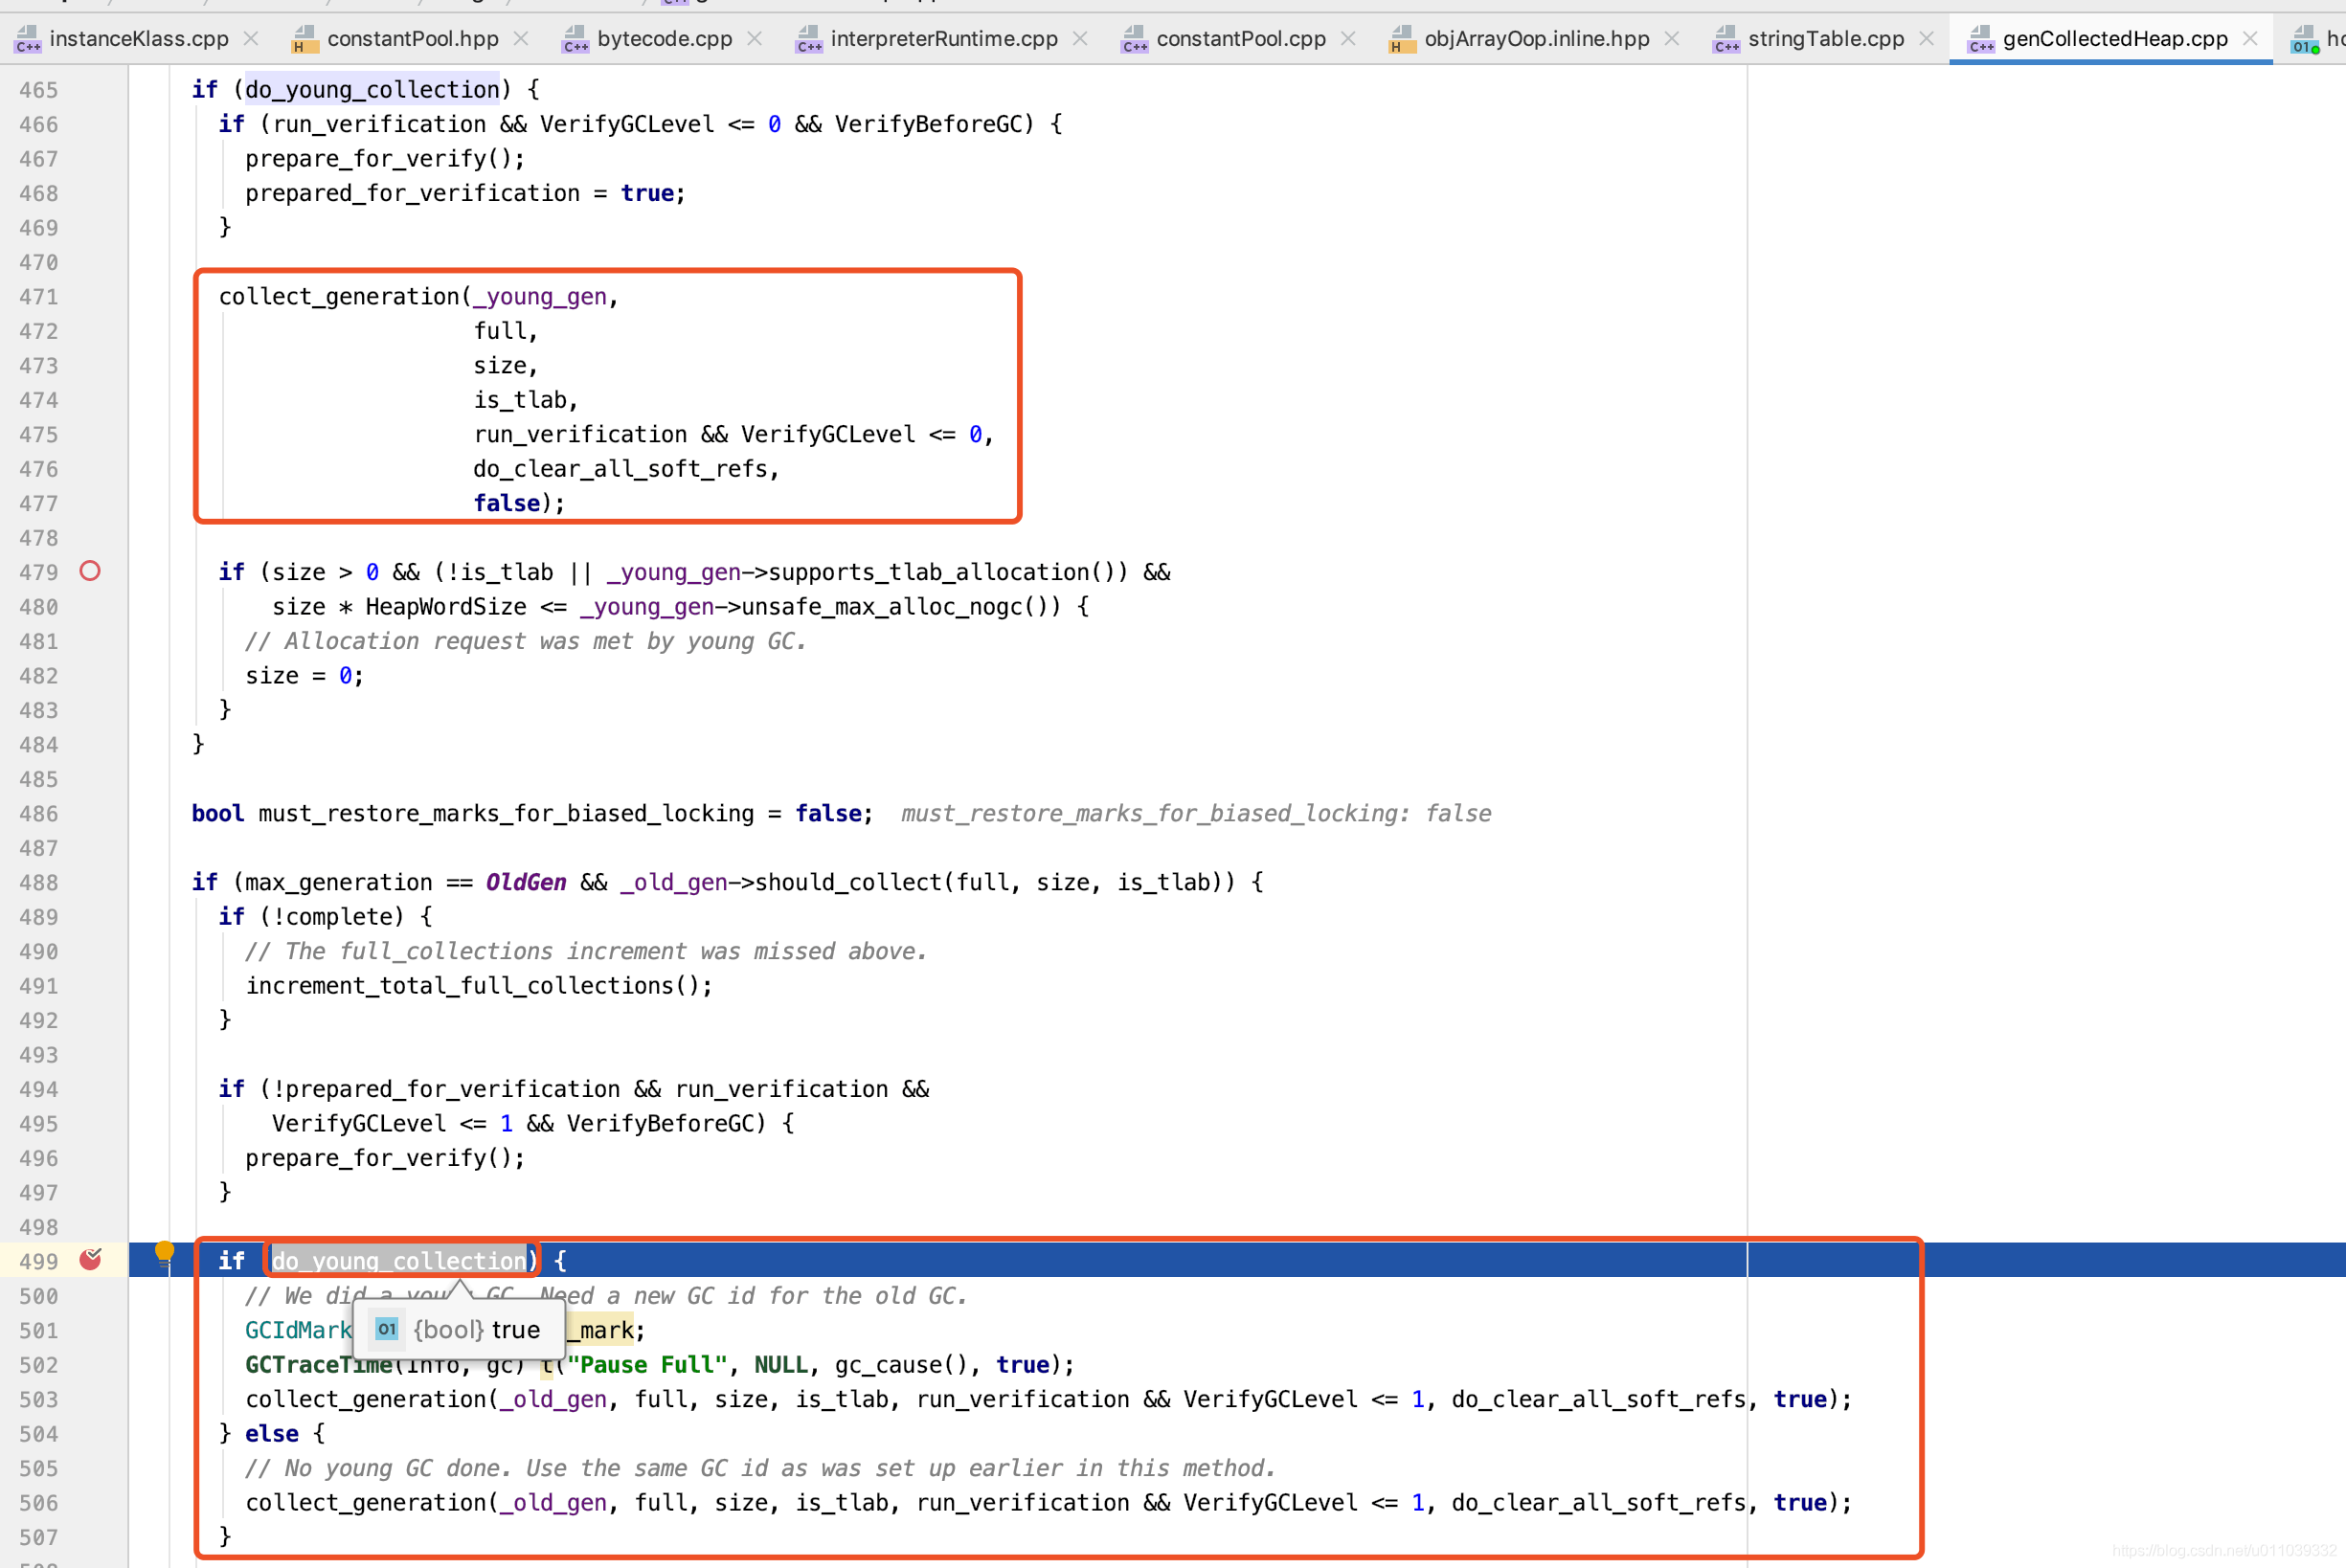Open the yellow light bulb intention actions
Viewport: 2346px width, 1568px height.
(165, 1252)
